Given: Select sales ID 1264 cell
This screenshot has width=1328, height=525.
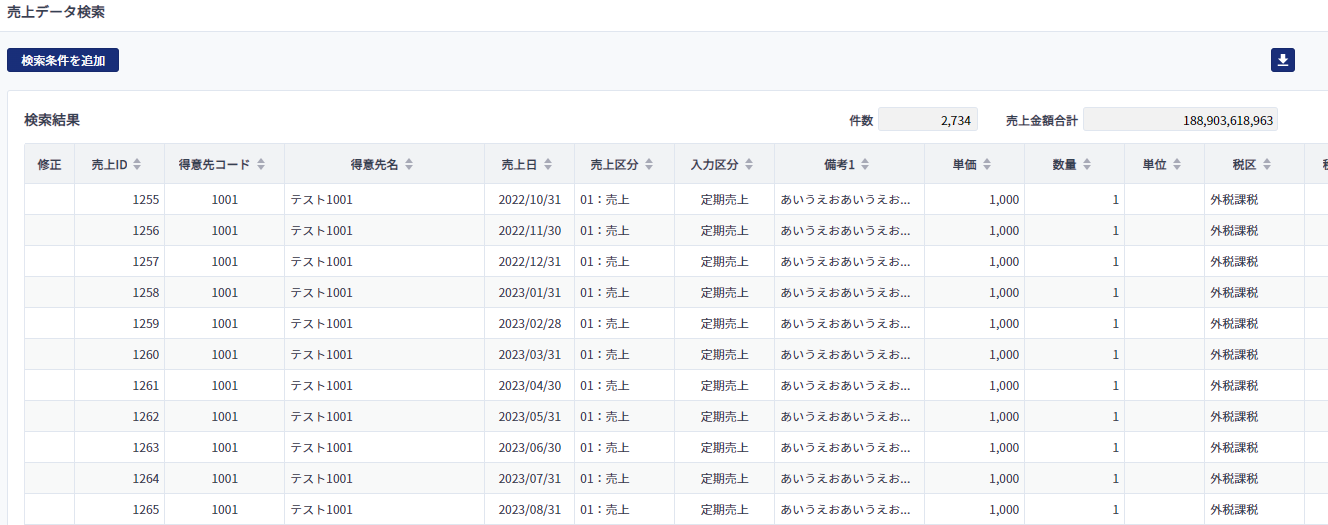Looking at the screenshot, I should pos(120,479).
